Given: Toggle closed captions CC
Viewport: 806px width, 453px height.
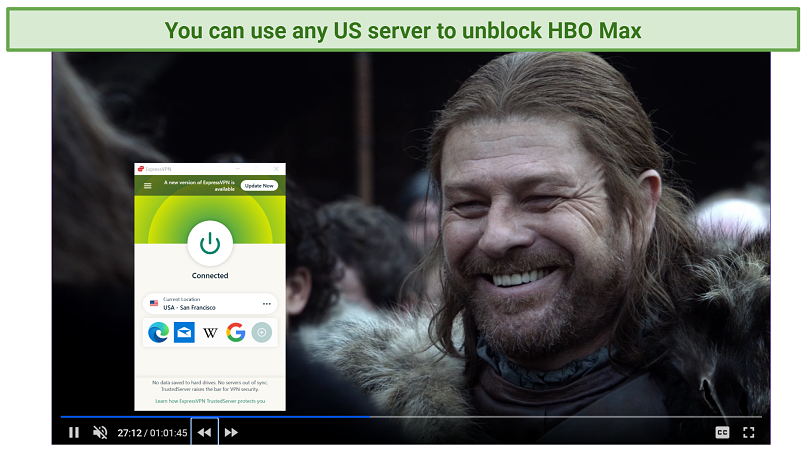Looking at the screenshot, I should [x=722, y=433].
